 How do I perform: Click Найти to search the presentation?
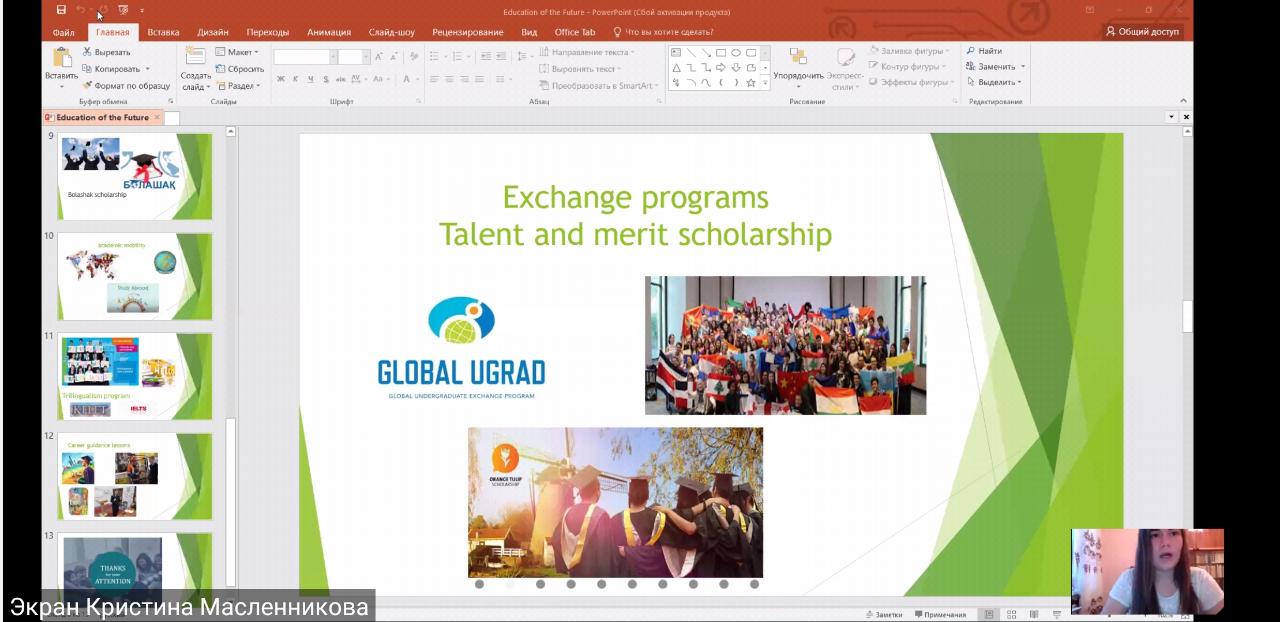point(984,51)
